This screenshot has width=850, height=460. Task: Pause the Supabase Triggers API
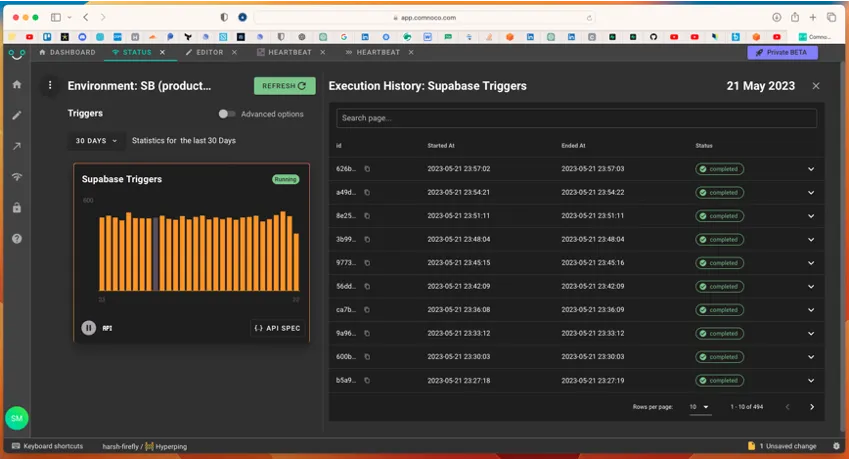89,327
